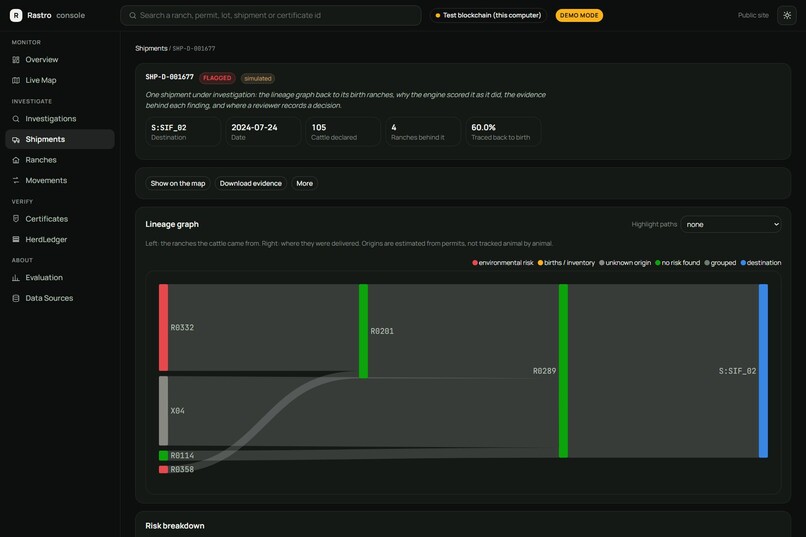This screenshot has width=806, height=537.
Task: Click the Evaluation chart icon
Action: click(x=16, y=277)
